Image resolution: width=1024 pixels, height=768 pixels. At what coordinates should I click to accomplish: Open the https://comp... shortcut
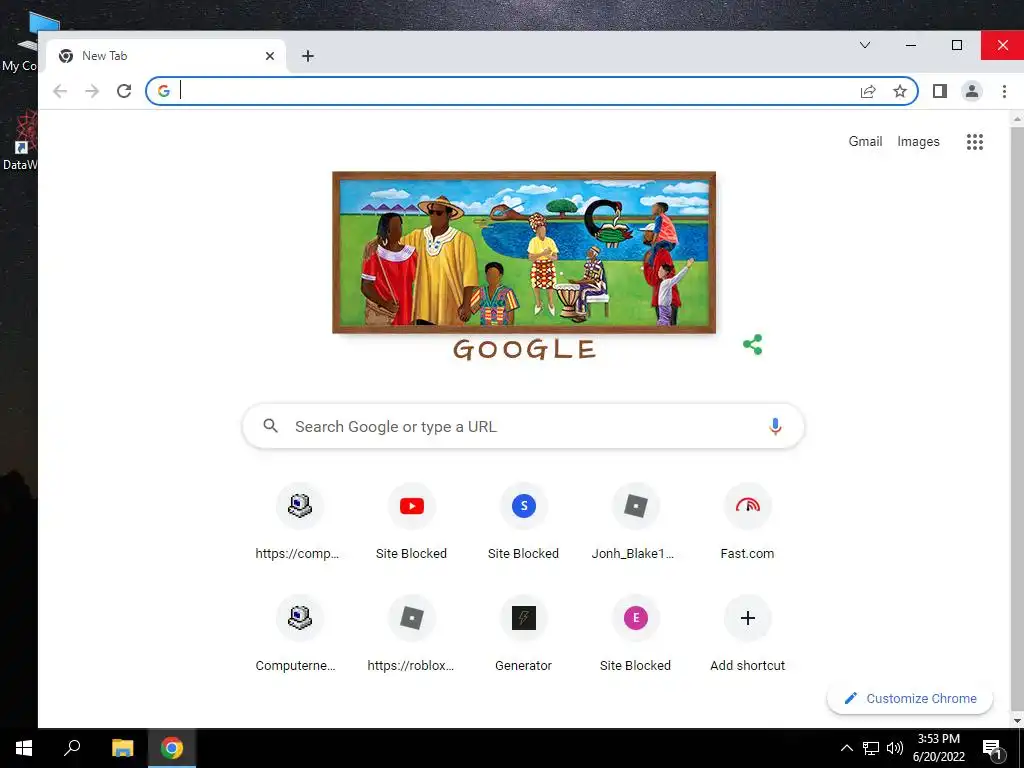tap(299, 522)
